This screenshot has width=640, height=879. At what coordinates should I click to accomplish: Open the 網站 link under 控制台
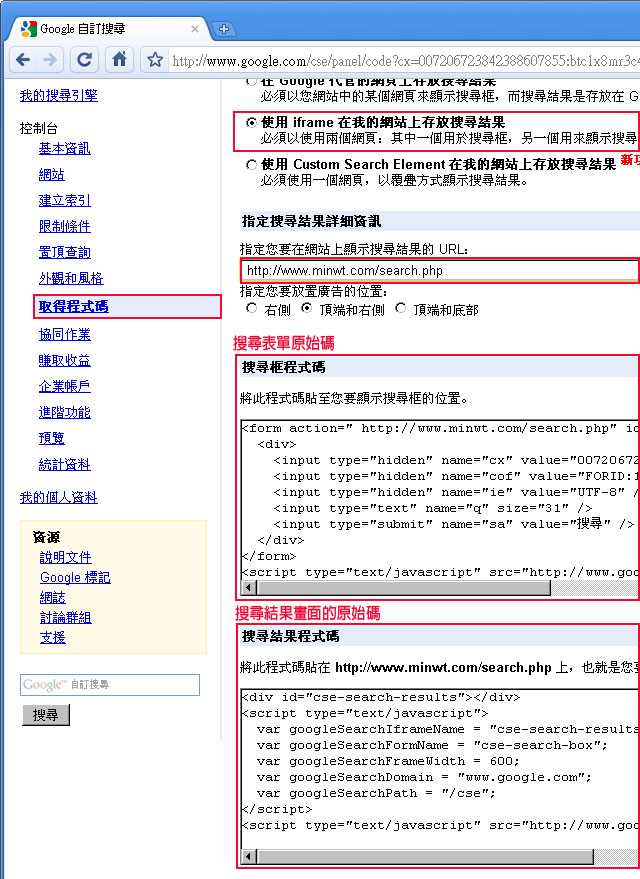point(52,175)
